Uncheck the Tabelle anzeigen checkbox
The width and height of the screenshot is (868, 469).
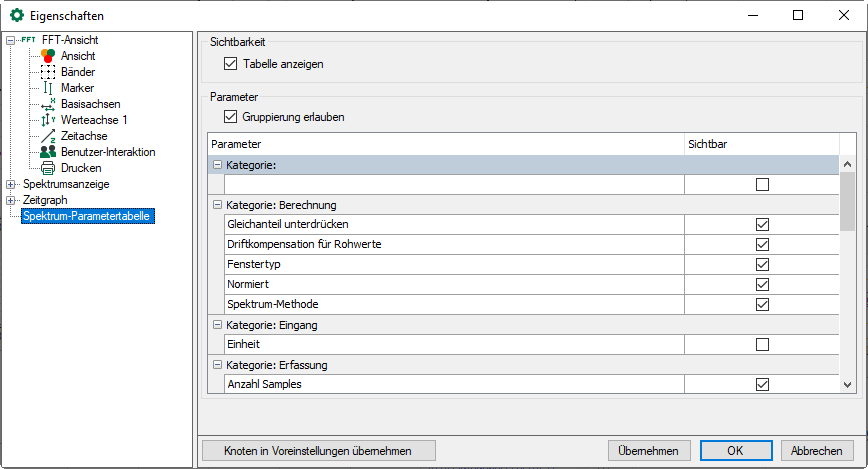point(231,64)
